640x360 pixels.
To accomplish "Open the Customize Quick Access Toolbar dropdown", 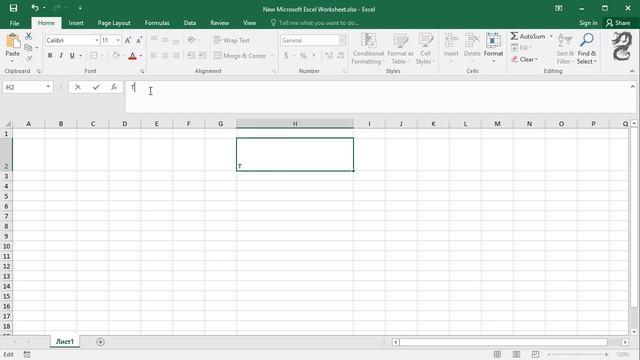I will (80, 8).
